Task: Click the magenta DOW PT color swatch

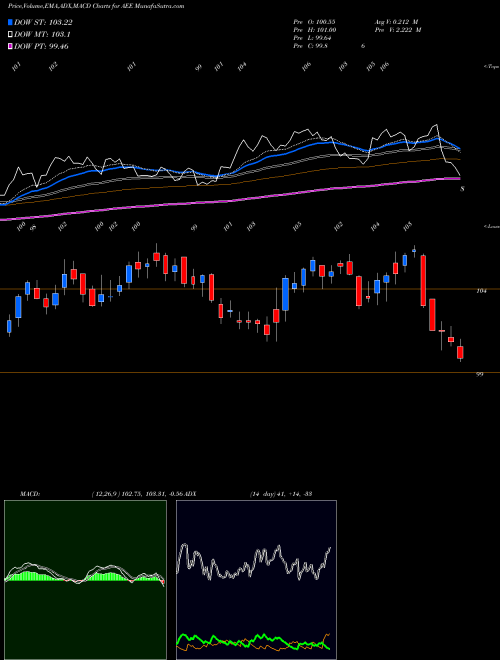Action: 10,46
